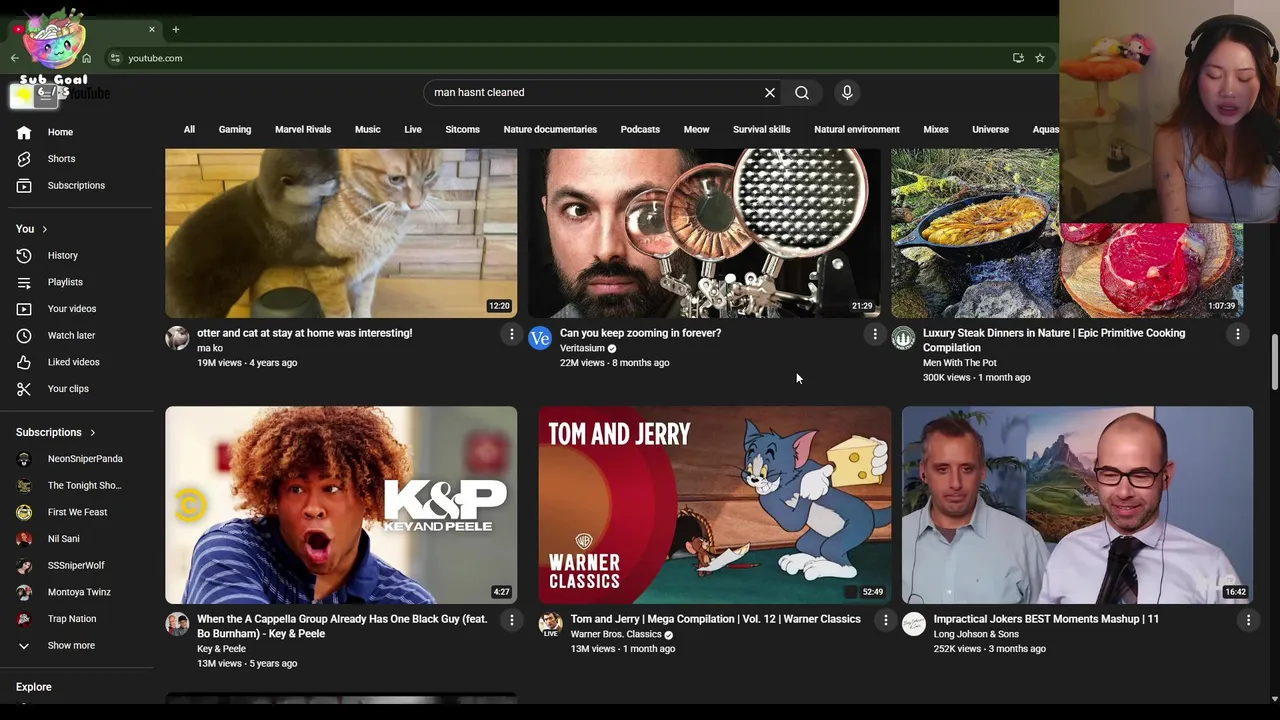Viewport: 1280px width, 720px height.
Task: Open Men With The Pot channel avatar
Action: click(903, 338)
